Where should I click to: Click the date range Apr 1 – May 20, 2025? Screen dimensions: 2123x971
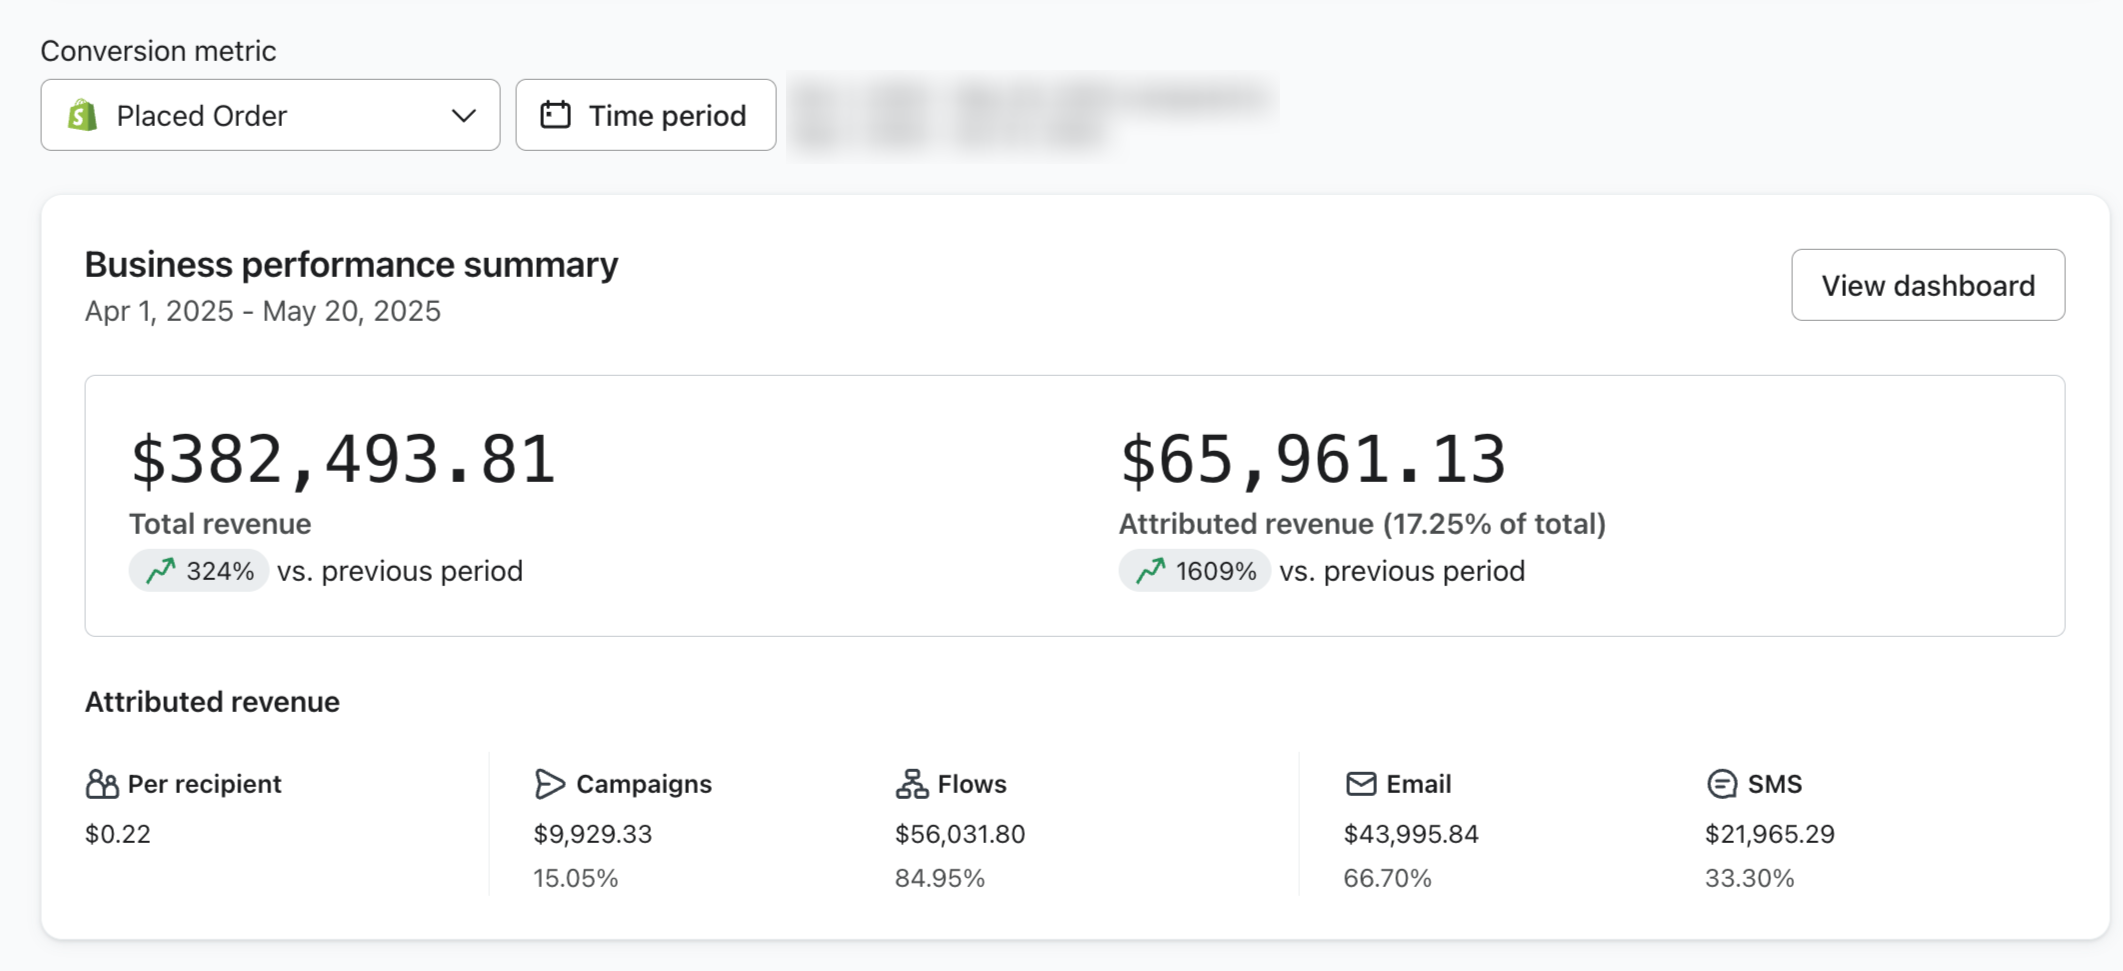point(260,311)
